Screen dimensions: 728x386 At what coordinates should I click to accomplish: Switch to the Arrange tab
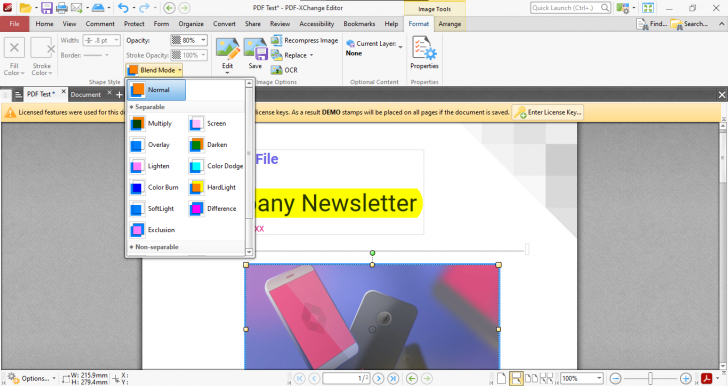tap(449, 24)
